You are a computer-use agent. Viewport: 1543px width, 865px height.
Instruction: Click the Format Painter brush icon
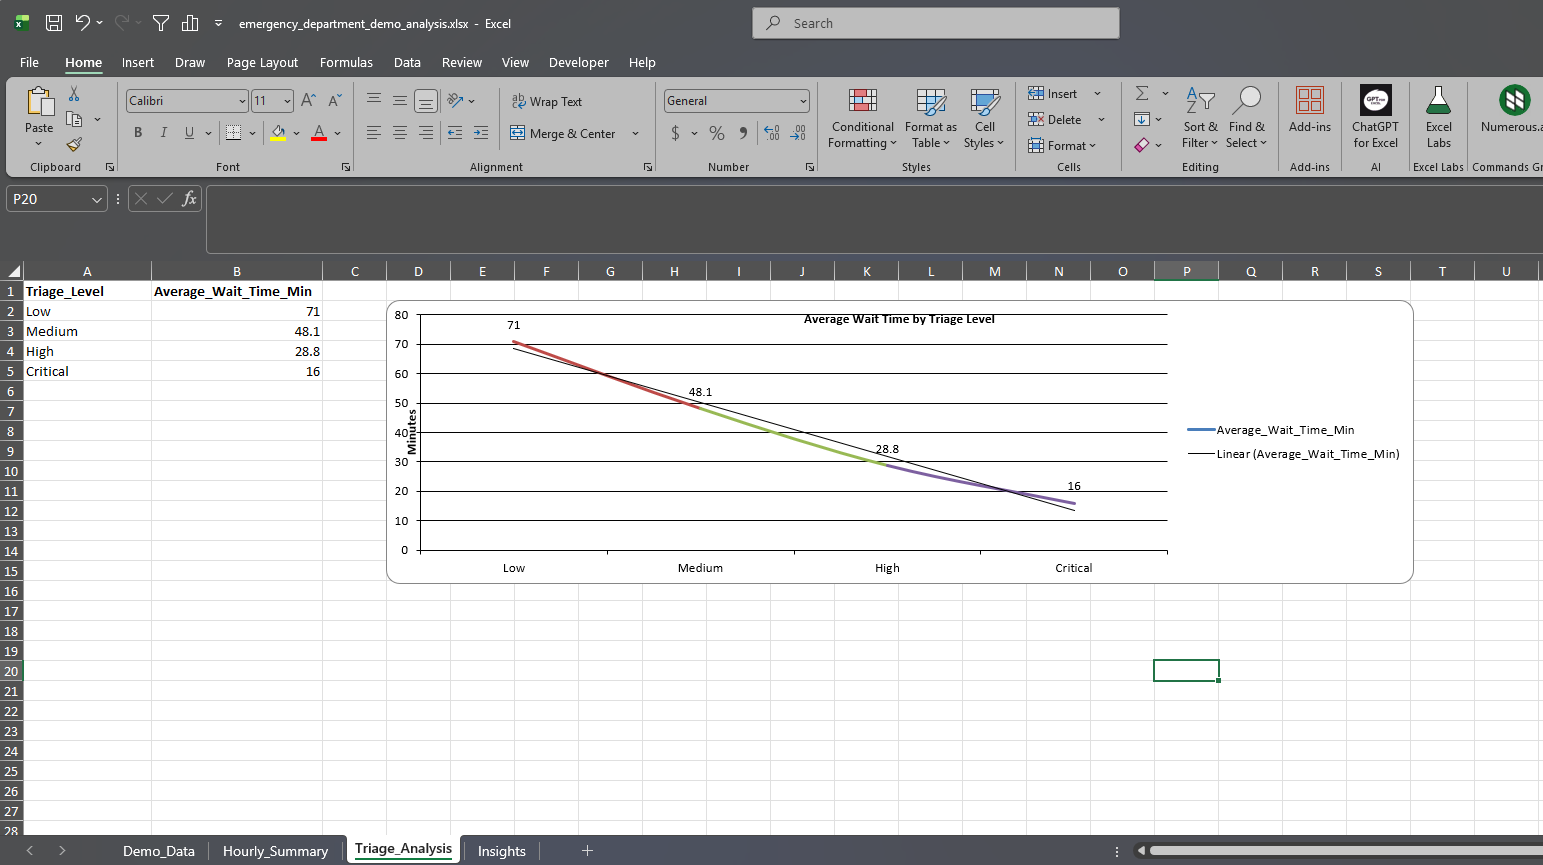[x=74, y=144]
